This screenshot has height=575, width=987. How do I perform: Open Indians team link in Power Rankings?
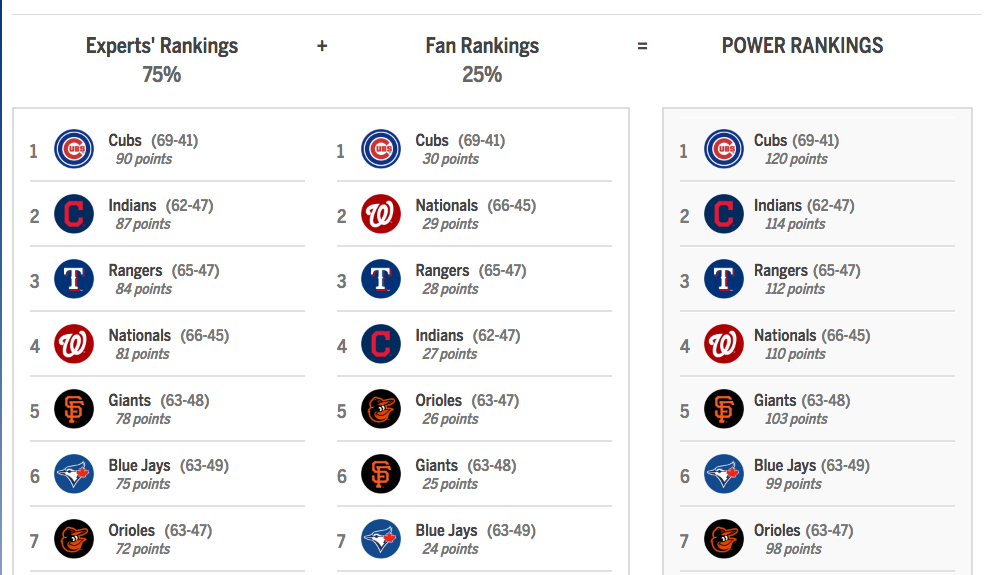[x=778, y=206]
